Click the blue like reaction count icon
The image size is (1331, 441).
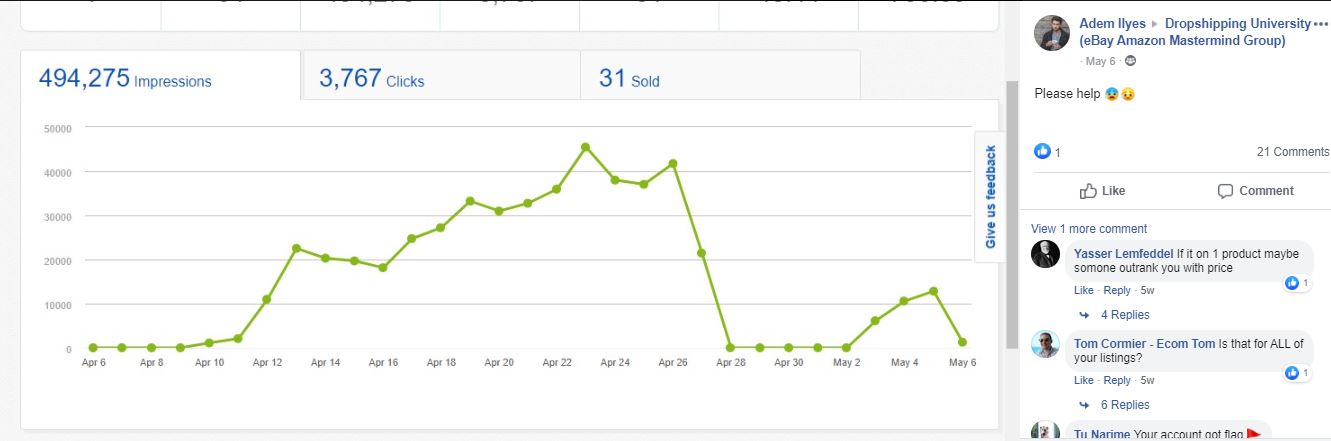pyautogui.click(x=1043, y=152)
